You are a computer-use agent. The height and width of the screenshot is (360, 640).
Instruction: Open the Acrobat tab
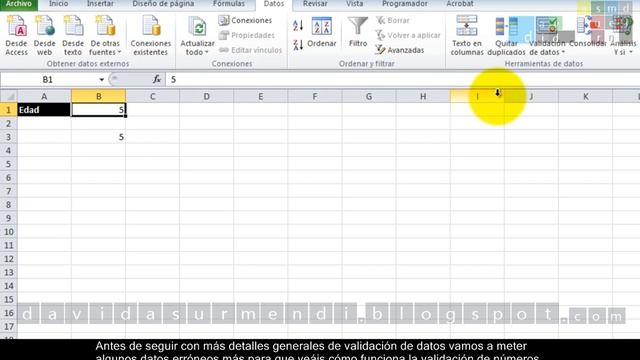(460, 4)
